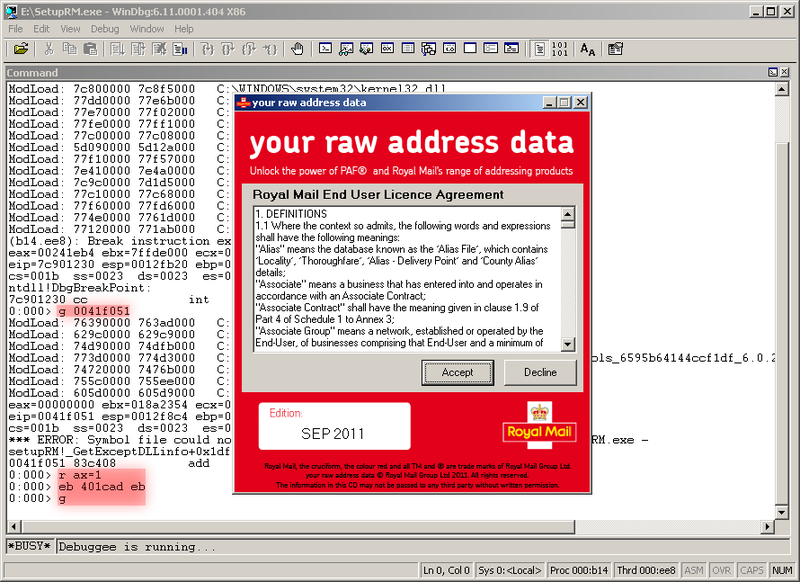Click the 'r ax=1' command line
800x582 pixels.
click(x=80, y=475)
